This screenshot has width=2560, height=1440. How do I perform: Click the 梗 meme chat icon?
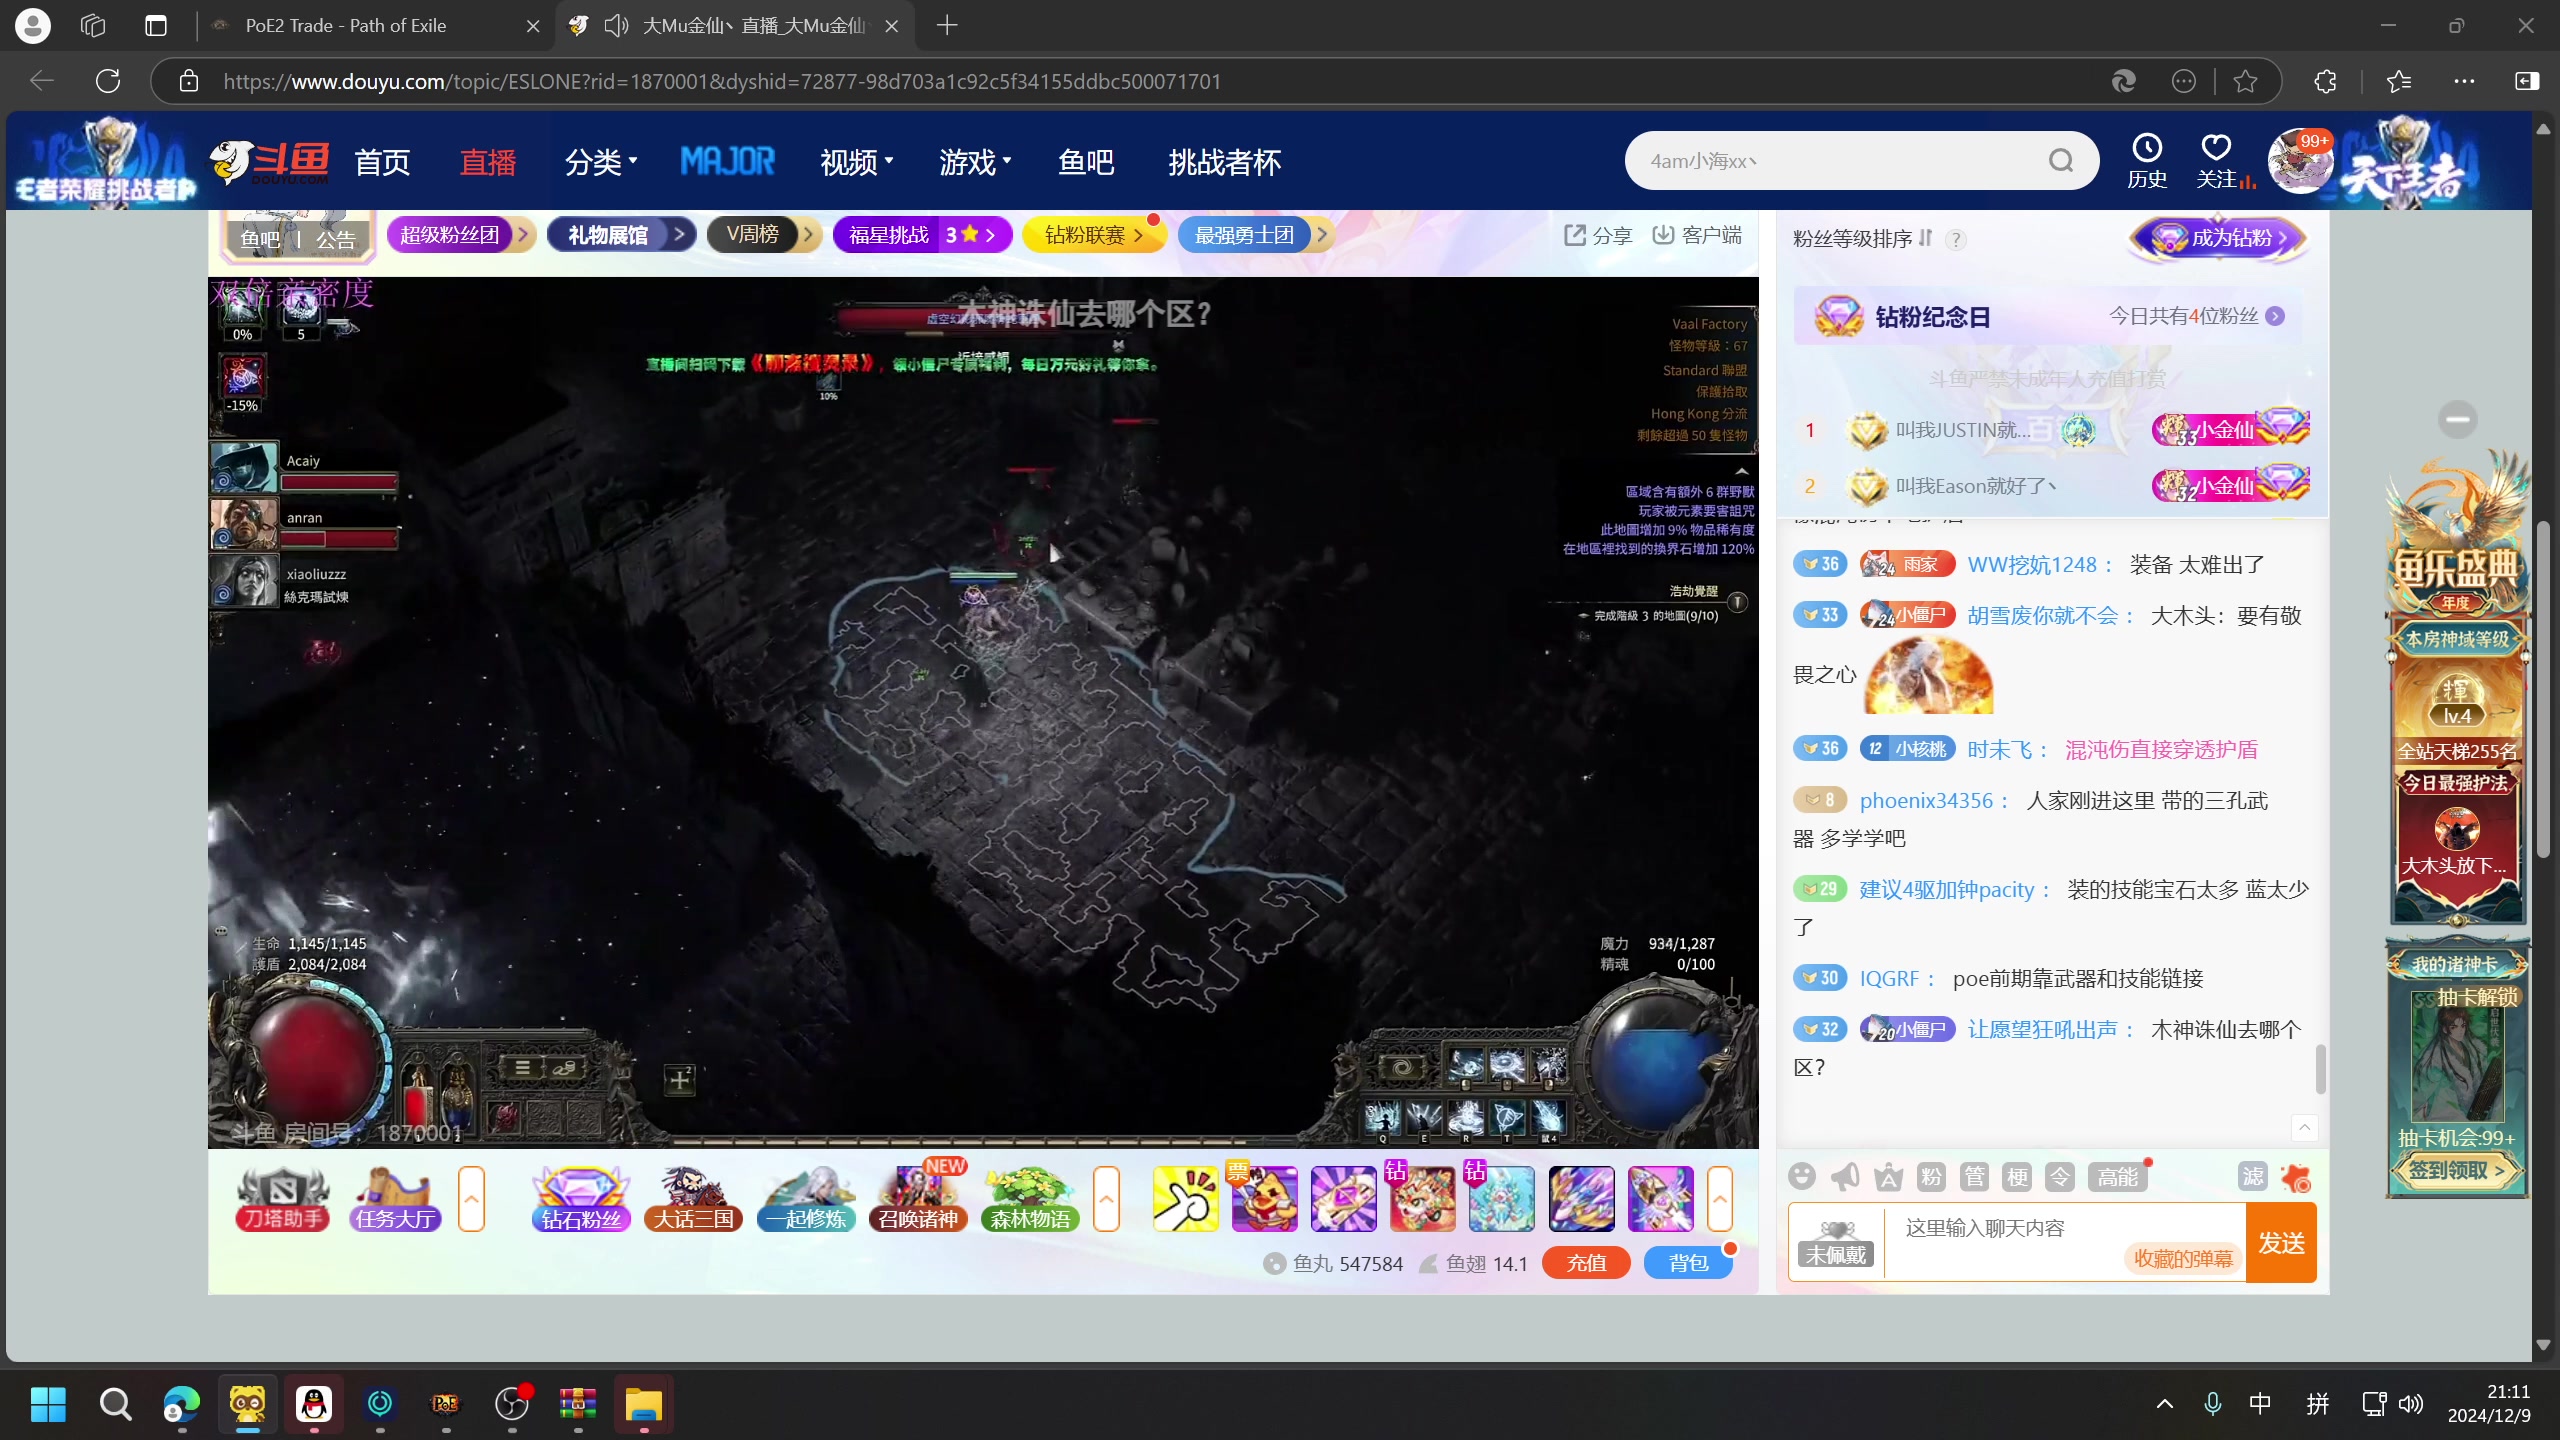point(2018,1177)
